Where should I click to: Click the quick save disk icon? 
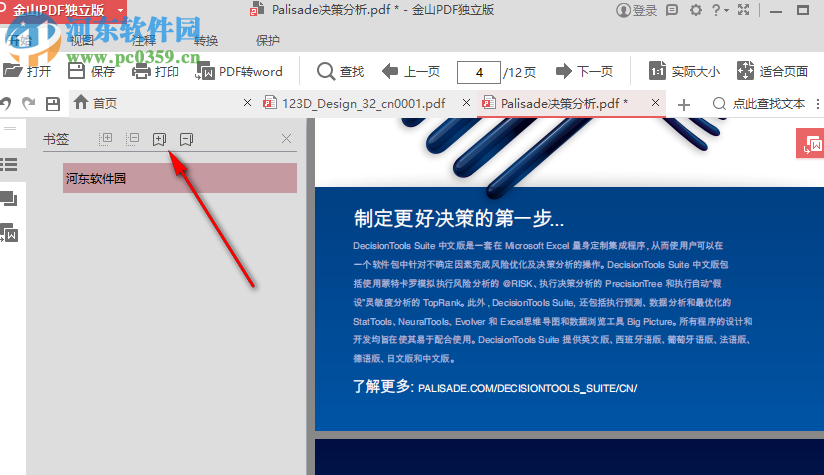point(53,104)
